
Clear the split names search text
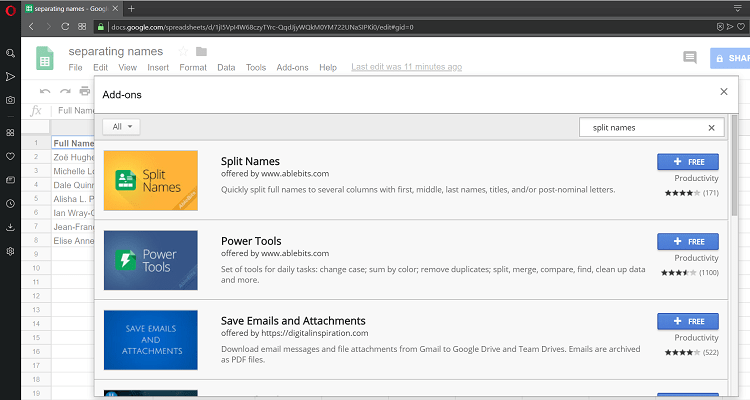712,128
